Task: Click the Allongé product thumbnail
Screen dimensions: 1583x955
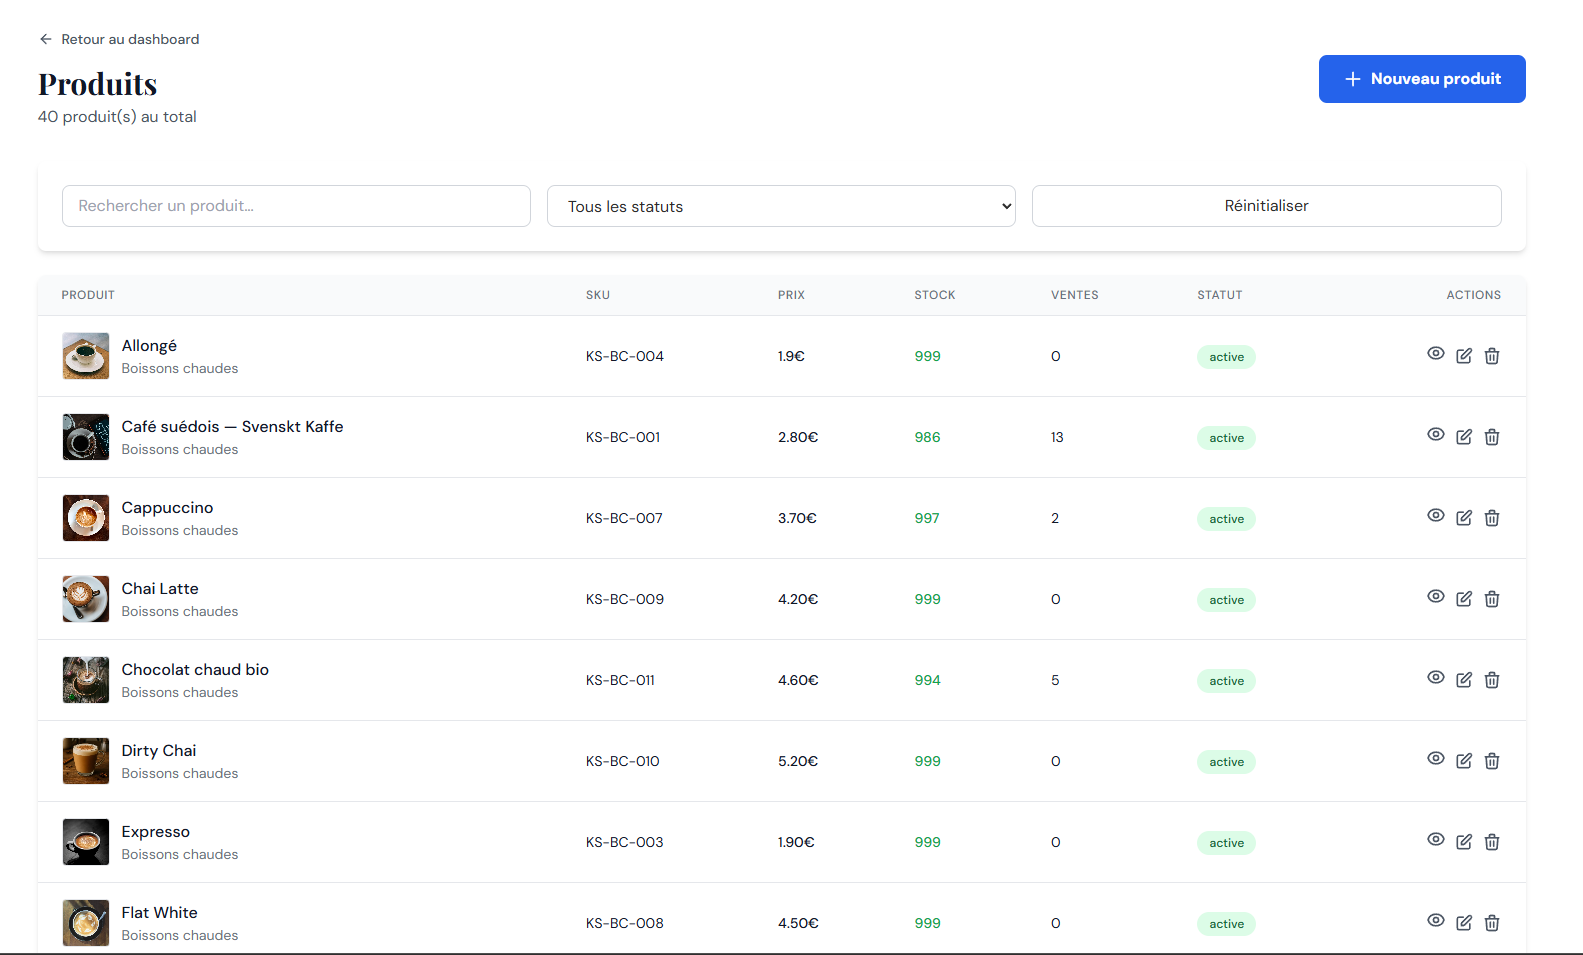Action: 86,356
